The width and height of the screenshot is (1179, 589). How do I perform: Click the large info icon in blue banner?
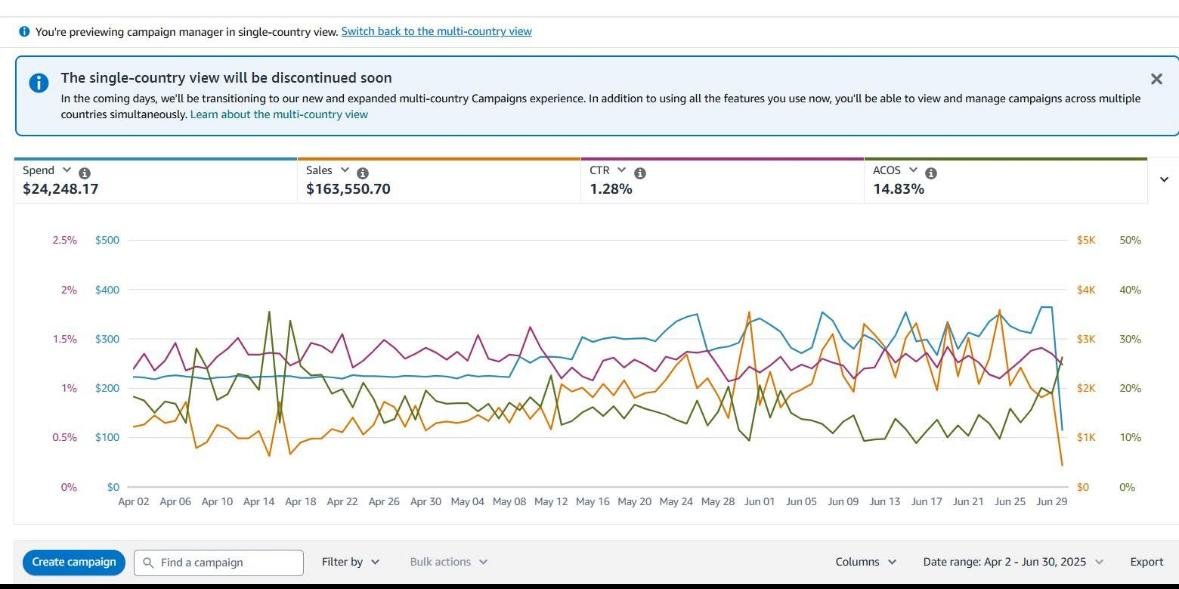coord(38,84)
